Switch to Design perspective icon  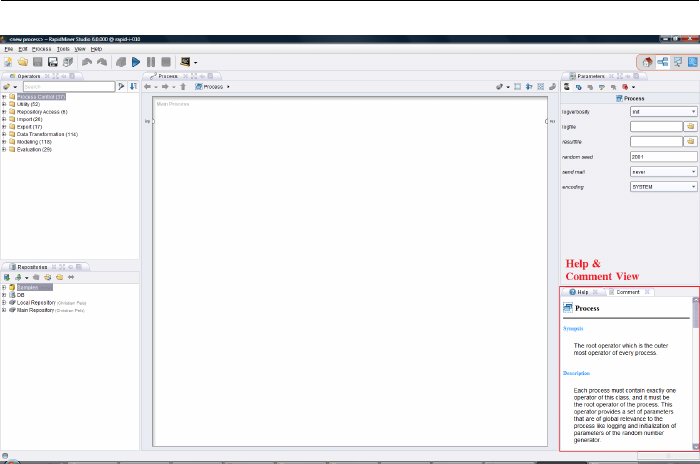(662, 62)
